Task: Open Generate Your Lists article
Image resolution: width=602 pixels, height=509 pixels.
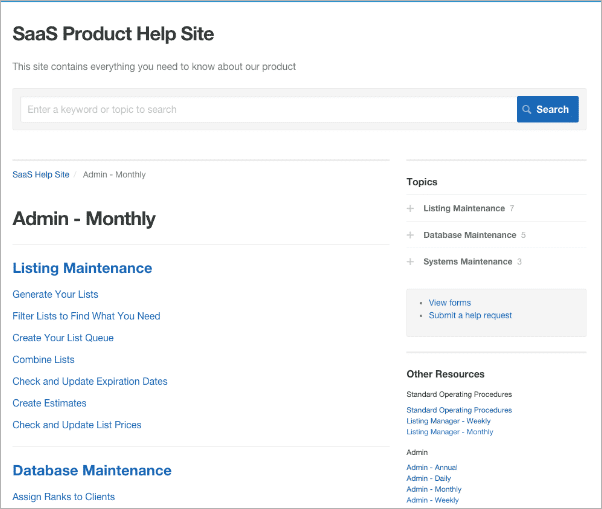Action: coord(55,294)
